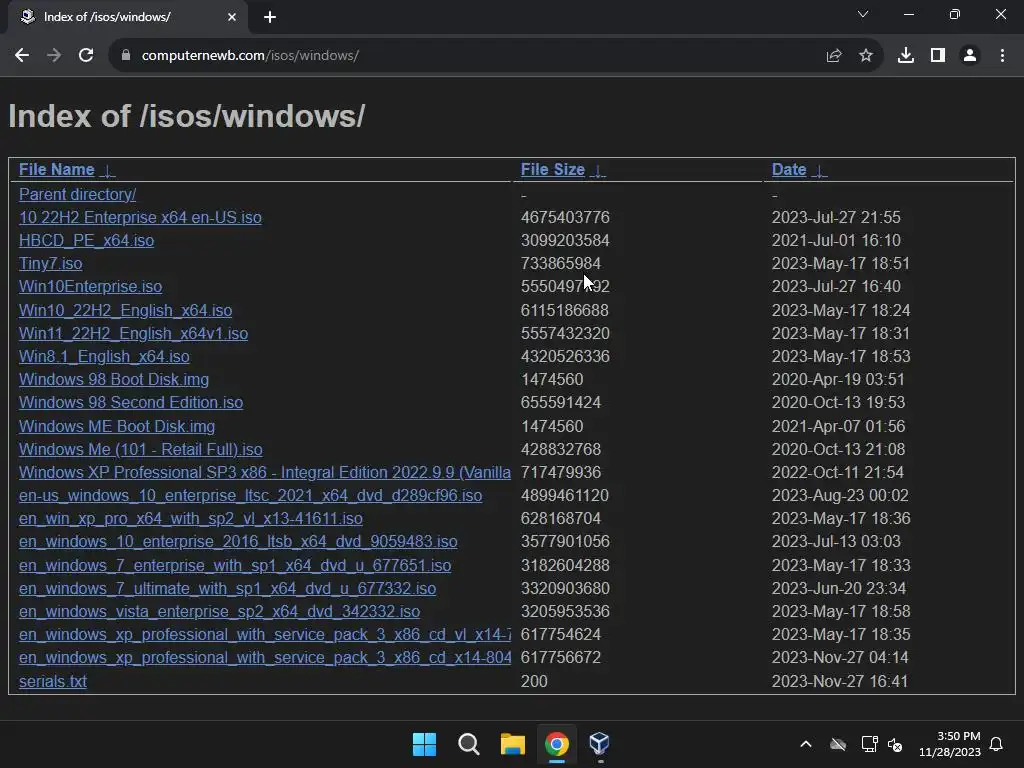Open the browser downloads icon
Image resolution: width=1024 pixels, height=768 pixels.
click(906, 56)
